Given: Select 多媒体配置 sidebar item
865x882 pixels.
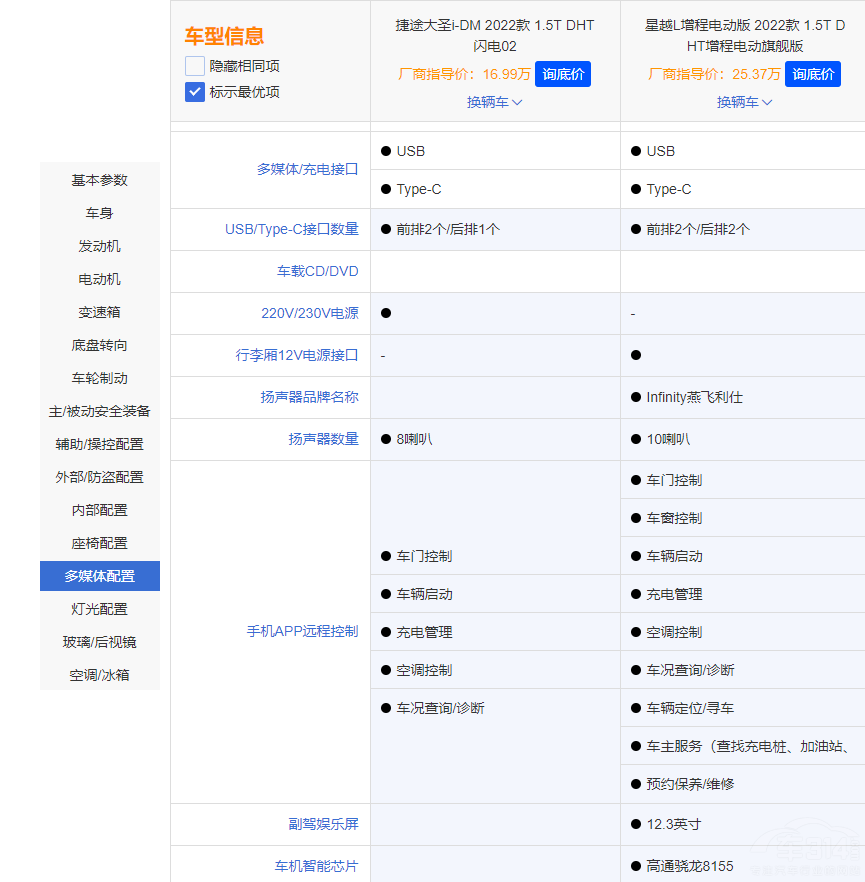Looking at the screenshot, I should [99, 576].
